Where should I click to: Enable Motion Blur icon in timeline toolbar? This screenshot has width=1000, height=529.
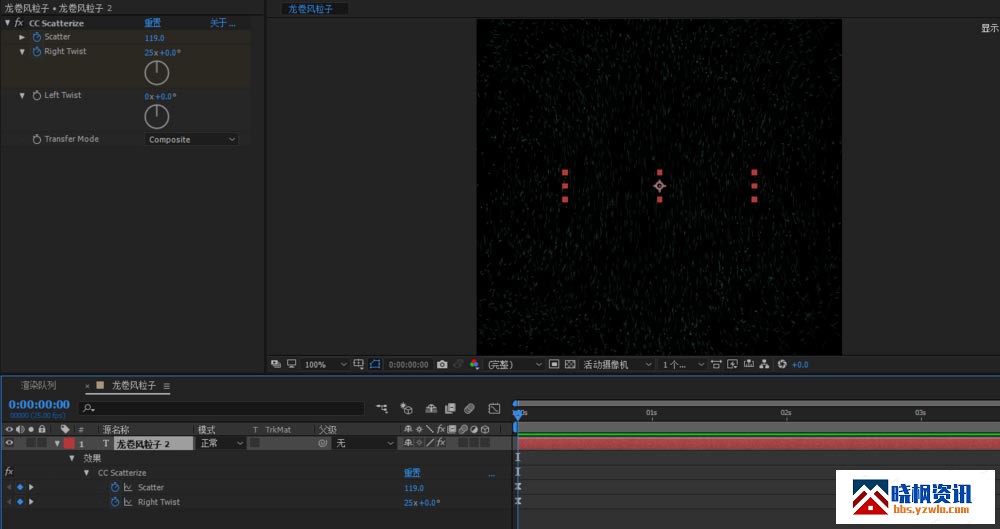tap(469, 408)
